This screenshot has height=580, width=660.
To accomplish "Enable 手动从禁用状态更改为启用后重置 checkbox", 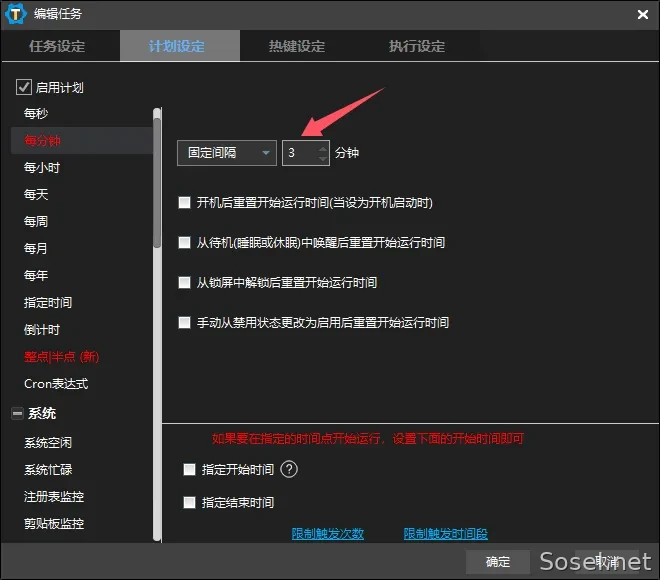I will [x=184, y=322].
